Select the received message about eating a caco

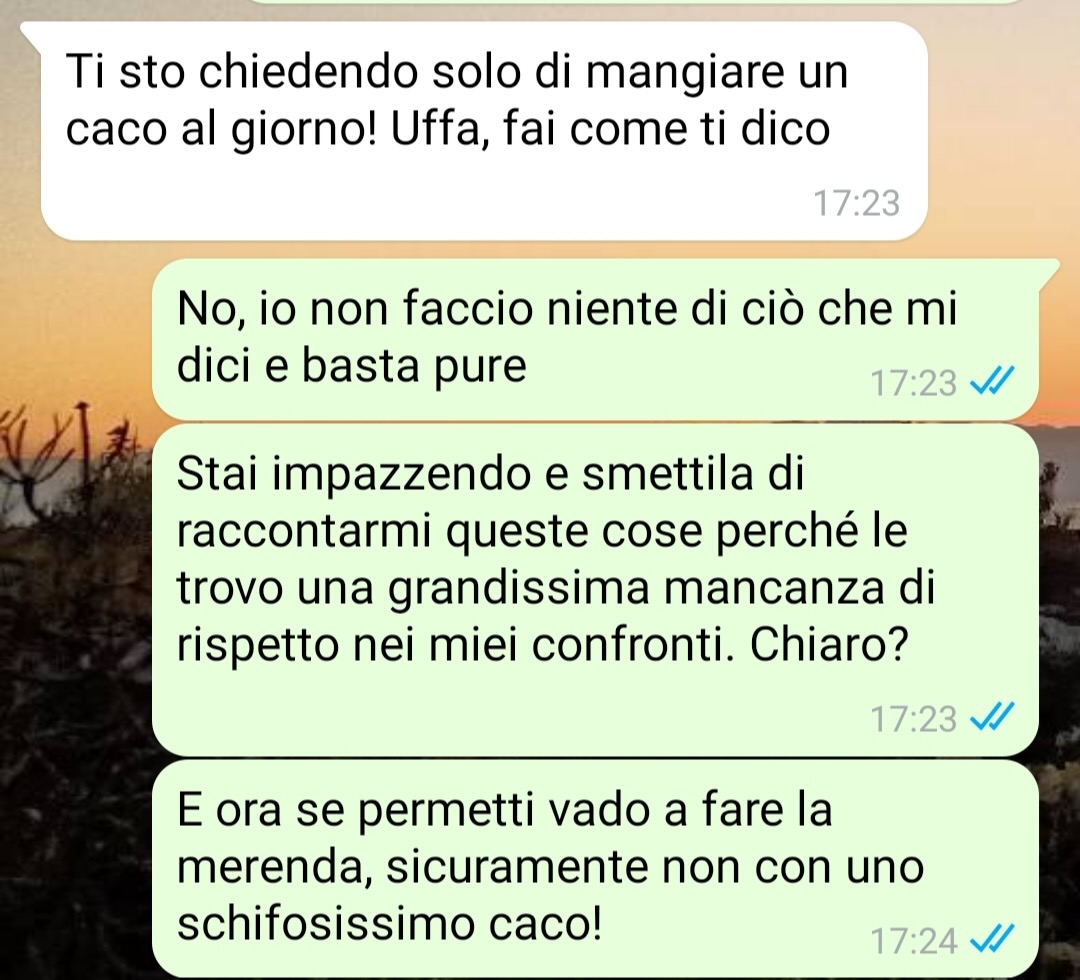point(484,131)
